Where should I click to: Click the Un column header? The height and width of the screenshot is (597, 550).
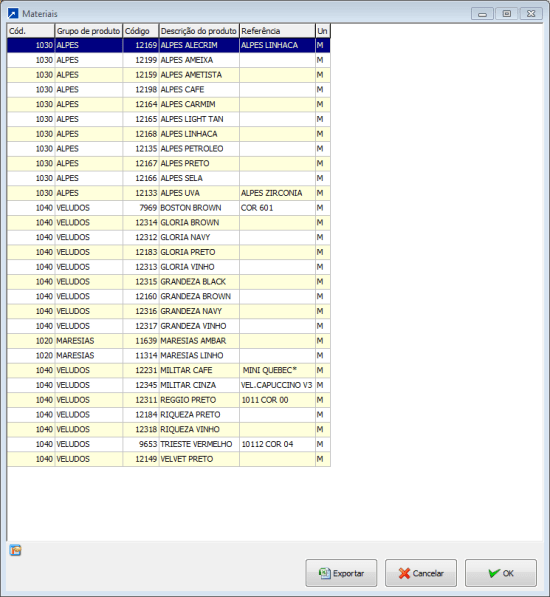(323, 31)
